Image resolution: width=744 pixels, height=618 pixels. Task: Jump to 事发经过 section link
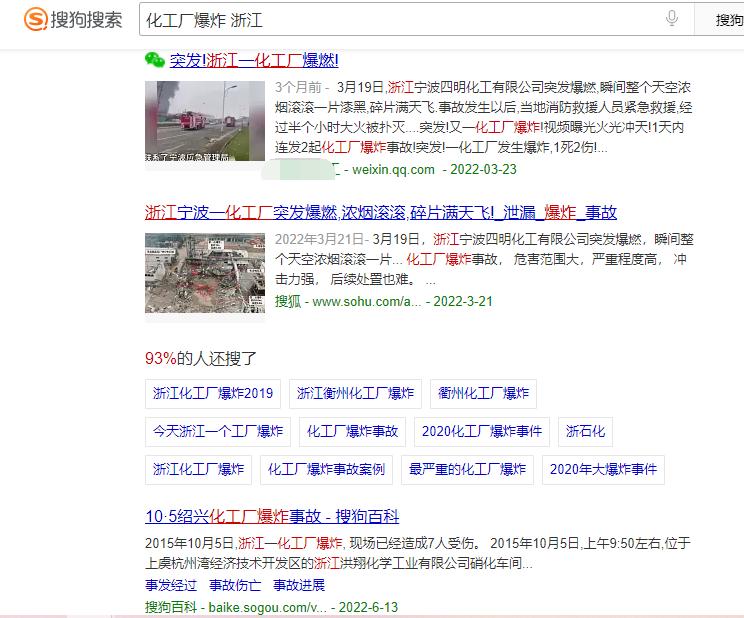click(171, 585)
